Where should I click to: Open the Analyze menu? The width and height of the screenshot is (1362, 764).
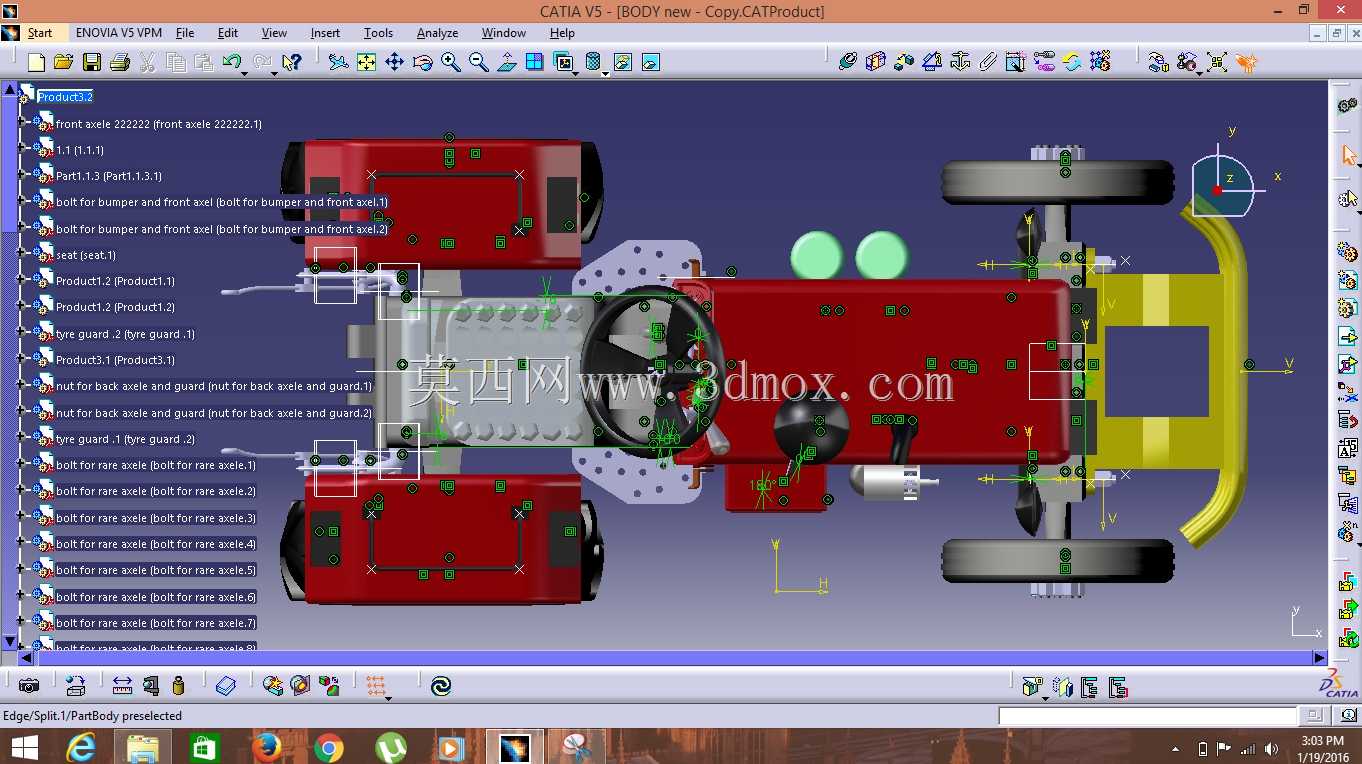(437, 33)
